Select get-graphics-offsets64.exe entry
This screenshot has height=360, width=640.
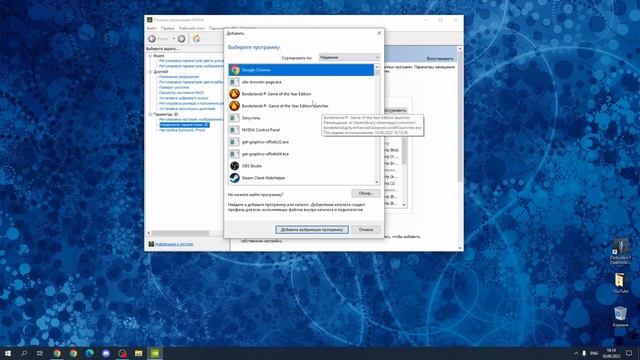coord(301,154)
